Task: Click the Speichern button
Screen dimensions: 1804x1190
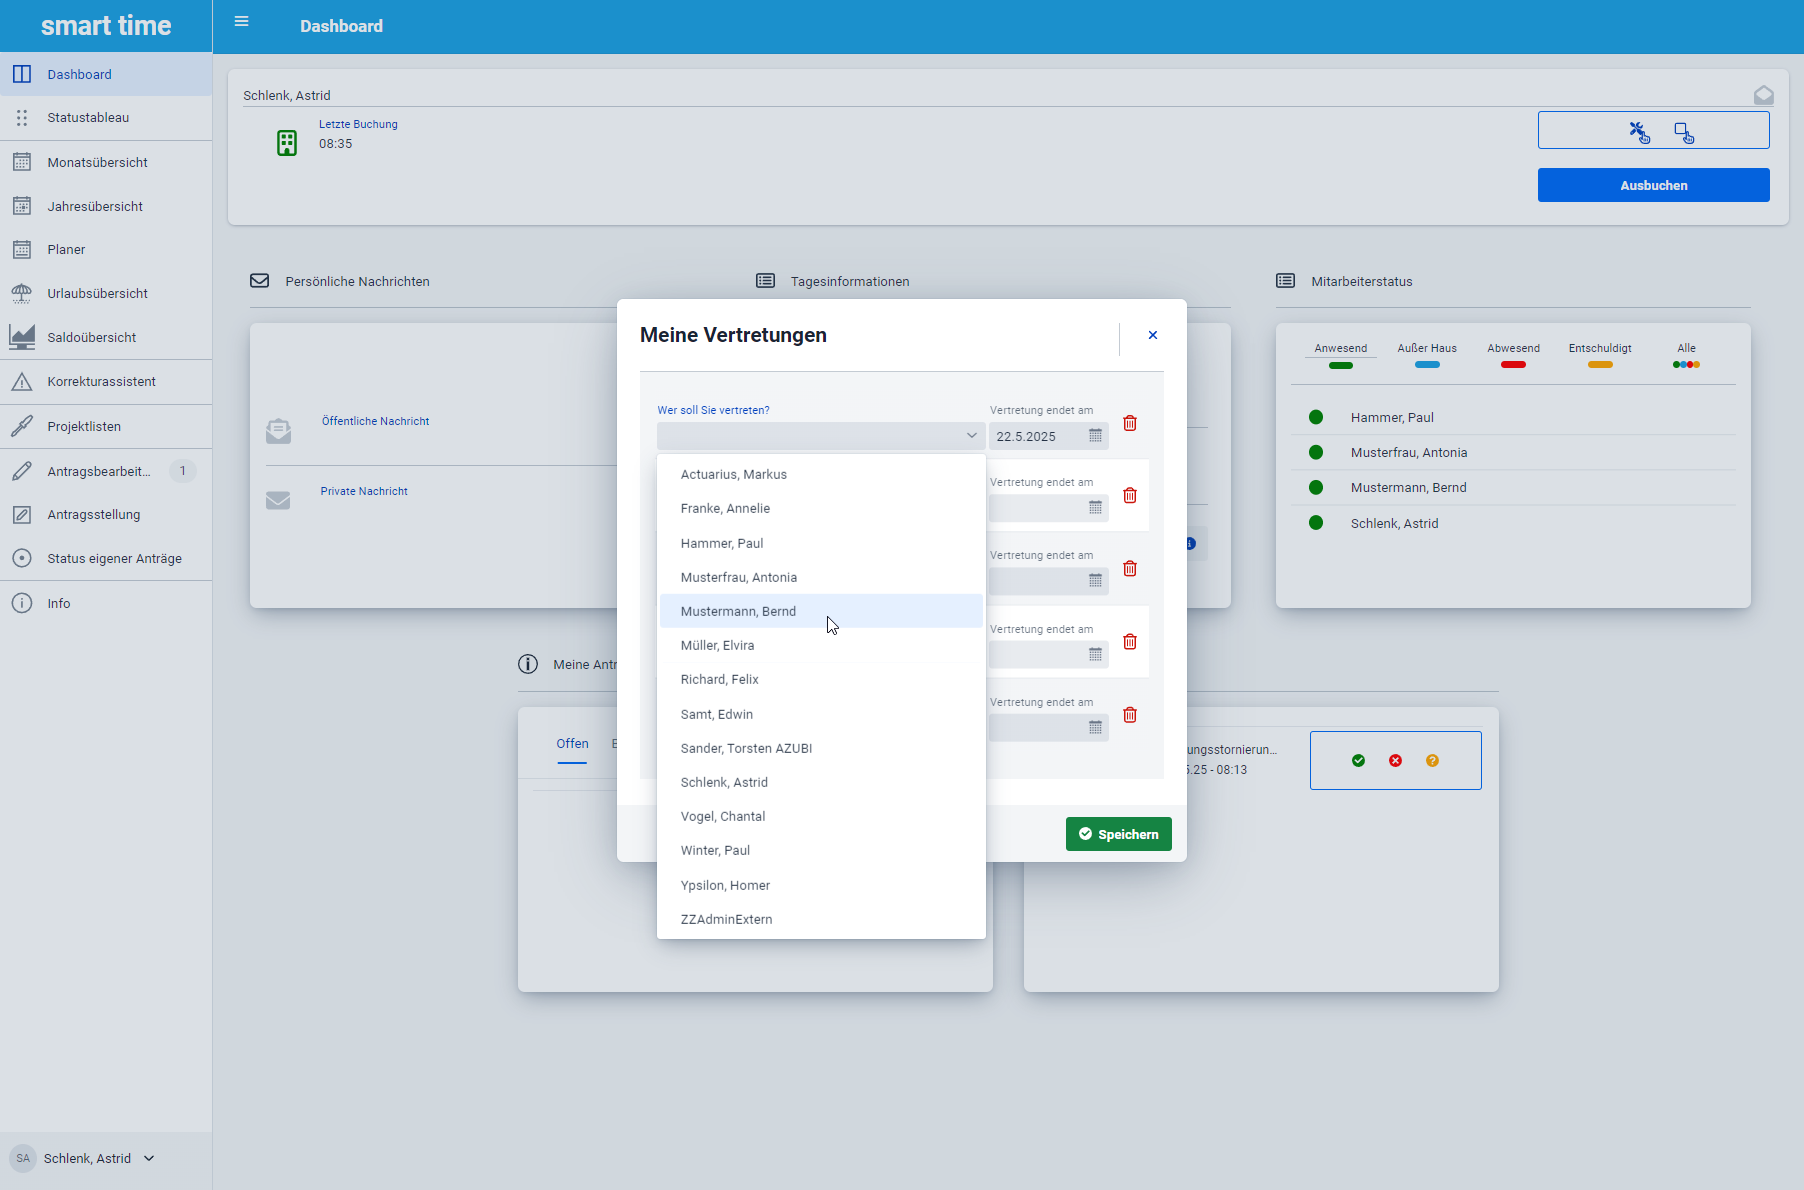Action: (1118, 834)
